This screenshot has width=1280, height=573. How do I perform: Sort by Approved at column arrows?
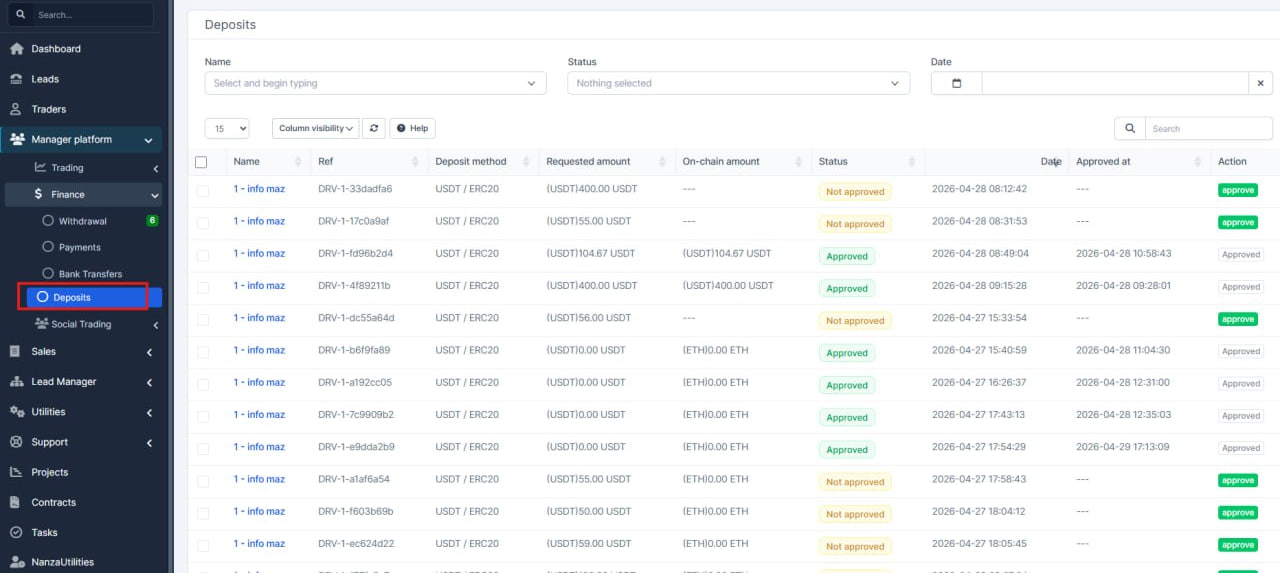[x=1198, y=162]
